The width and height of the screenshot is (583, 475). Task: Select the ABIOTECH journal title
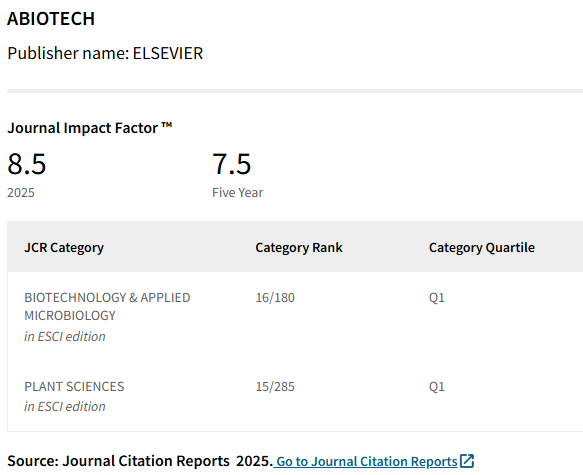pos(51,19)
